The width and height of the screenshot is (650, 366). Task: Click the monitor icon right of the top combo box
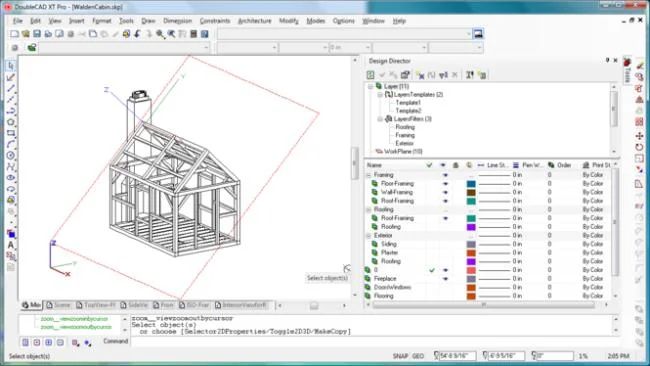[x=478, y=34]
